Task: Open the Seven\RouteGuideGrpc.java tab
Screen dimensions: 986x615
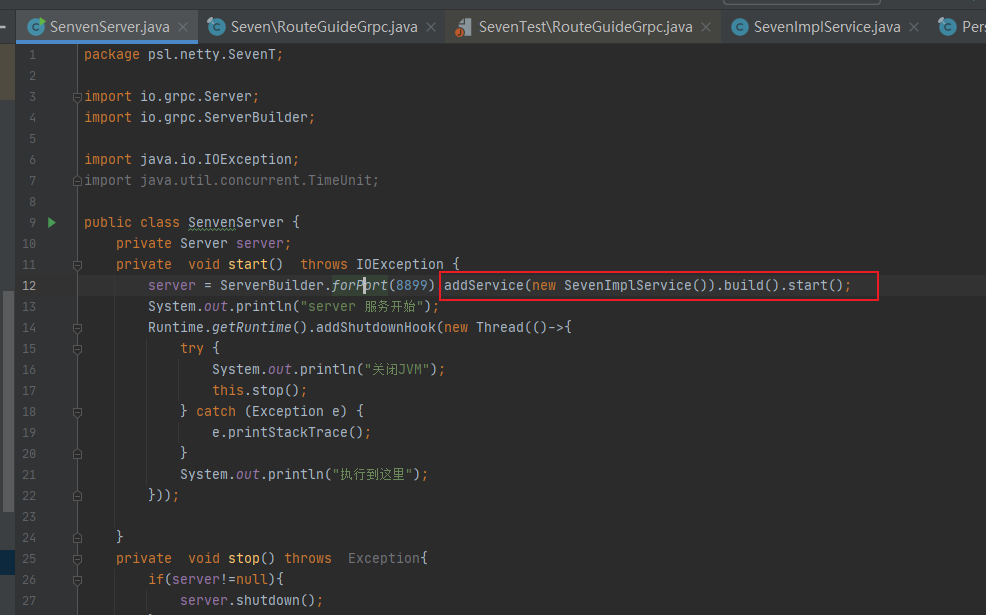Action: [323, 27]
